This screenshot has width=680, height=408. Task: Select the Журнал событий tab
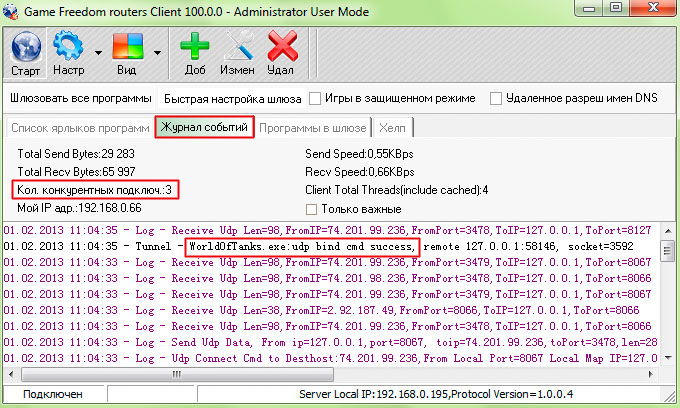204,127
